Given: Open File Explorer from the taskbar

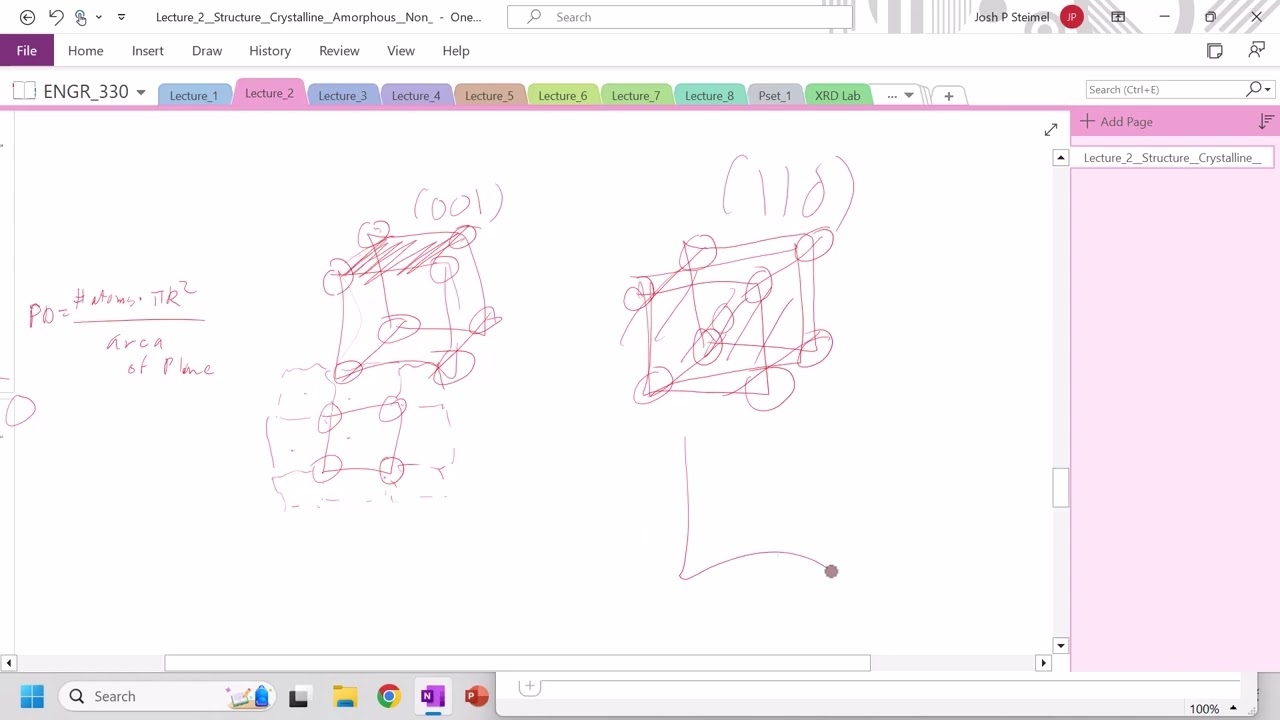Looking at the screenshot, I should (344, 697).
